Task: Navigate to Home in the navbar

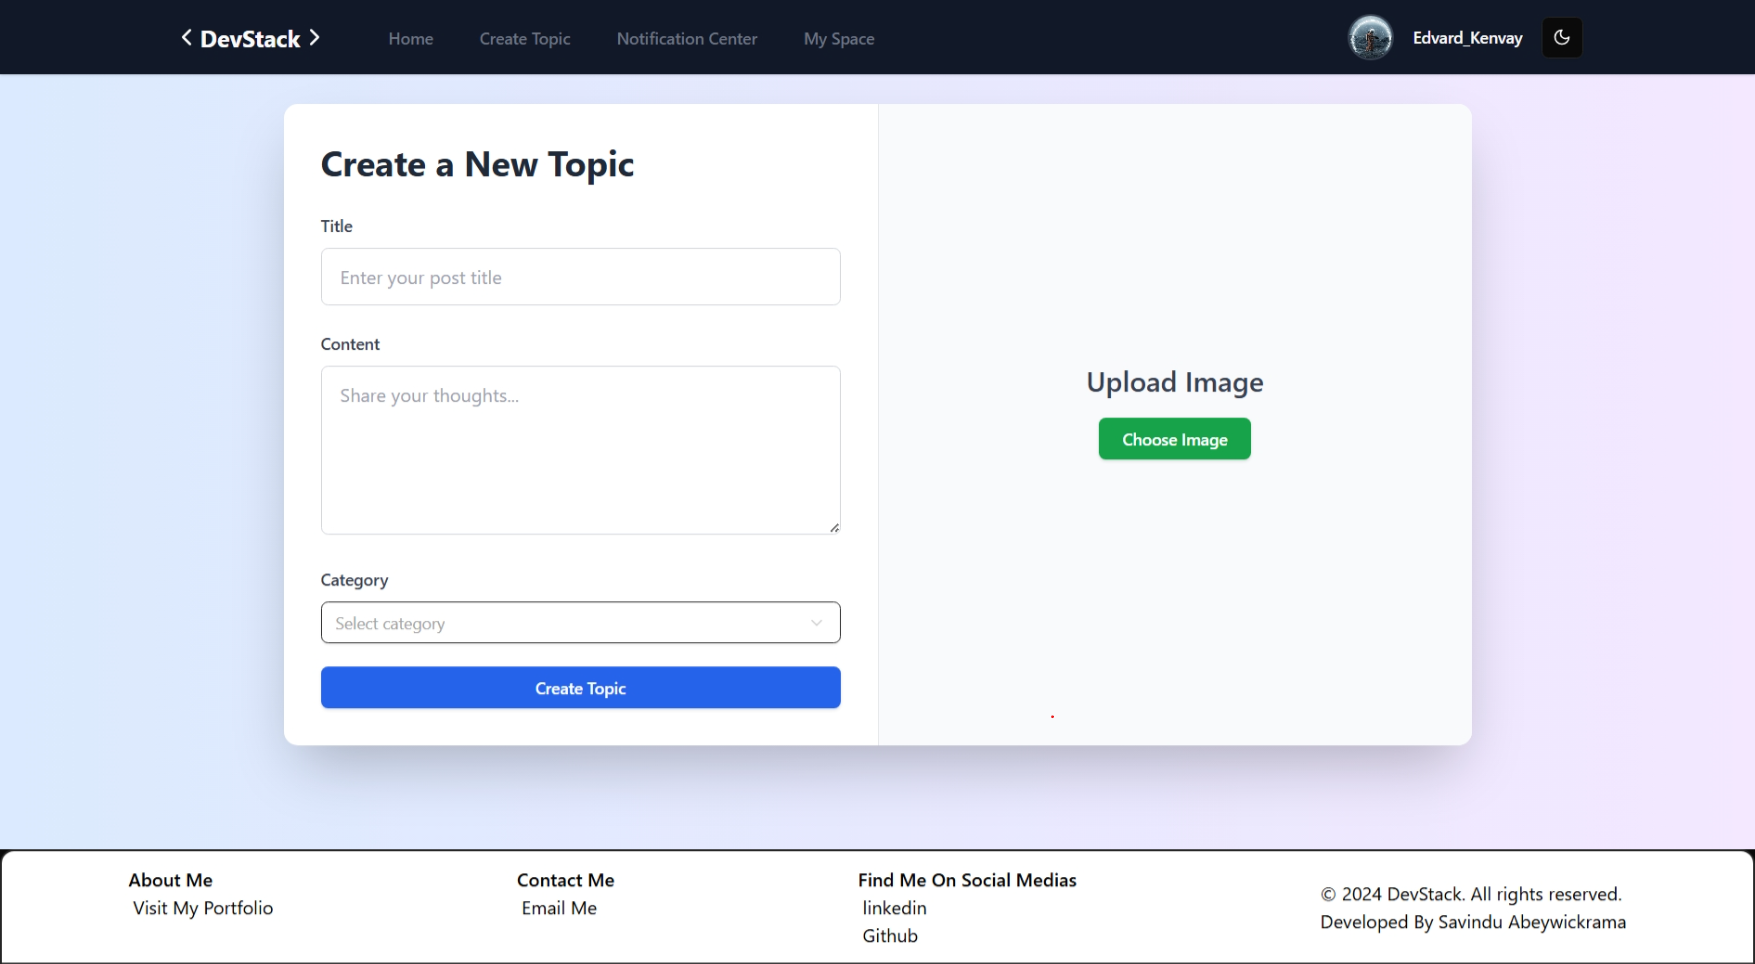Action: tap(410, 38)
